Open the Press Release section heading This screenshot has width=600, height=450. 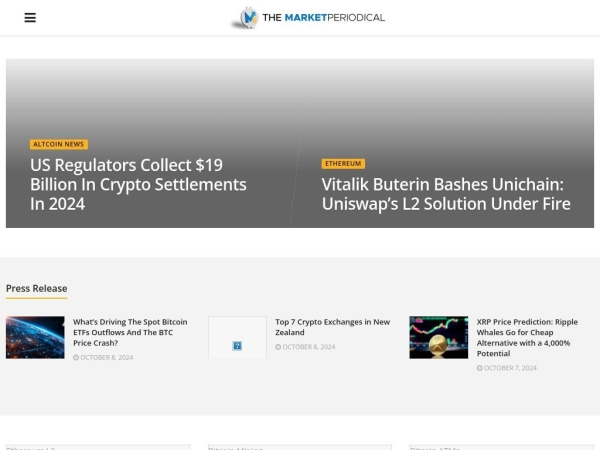pyautogui.click(x=37, y=289)
